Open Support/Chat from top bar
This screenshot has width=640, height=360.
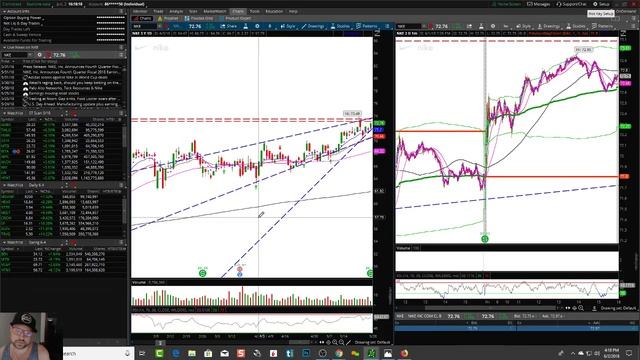[x=571, y=4]
